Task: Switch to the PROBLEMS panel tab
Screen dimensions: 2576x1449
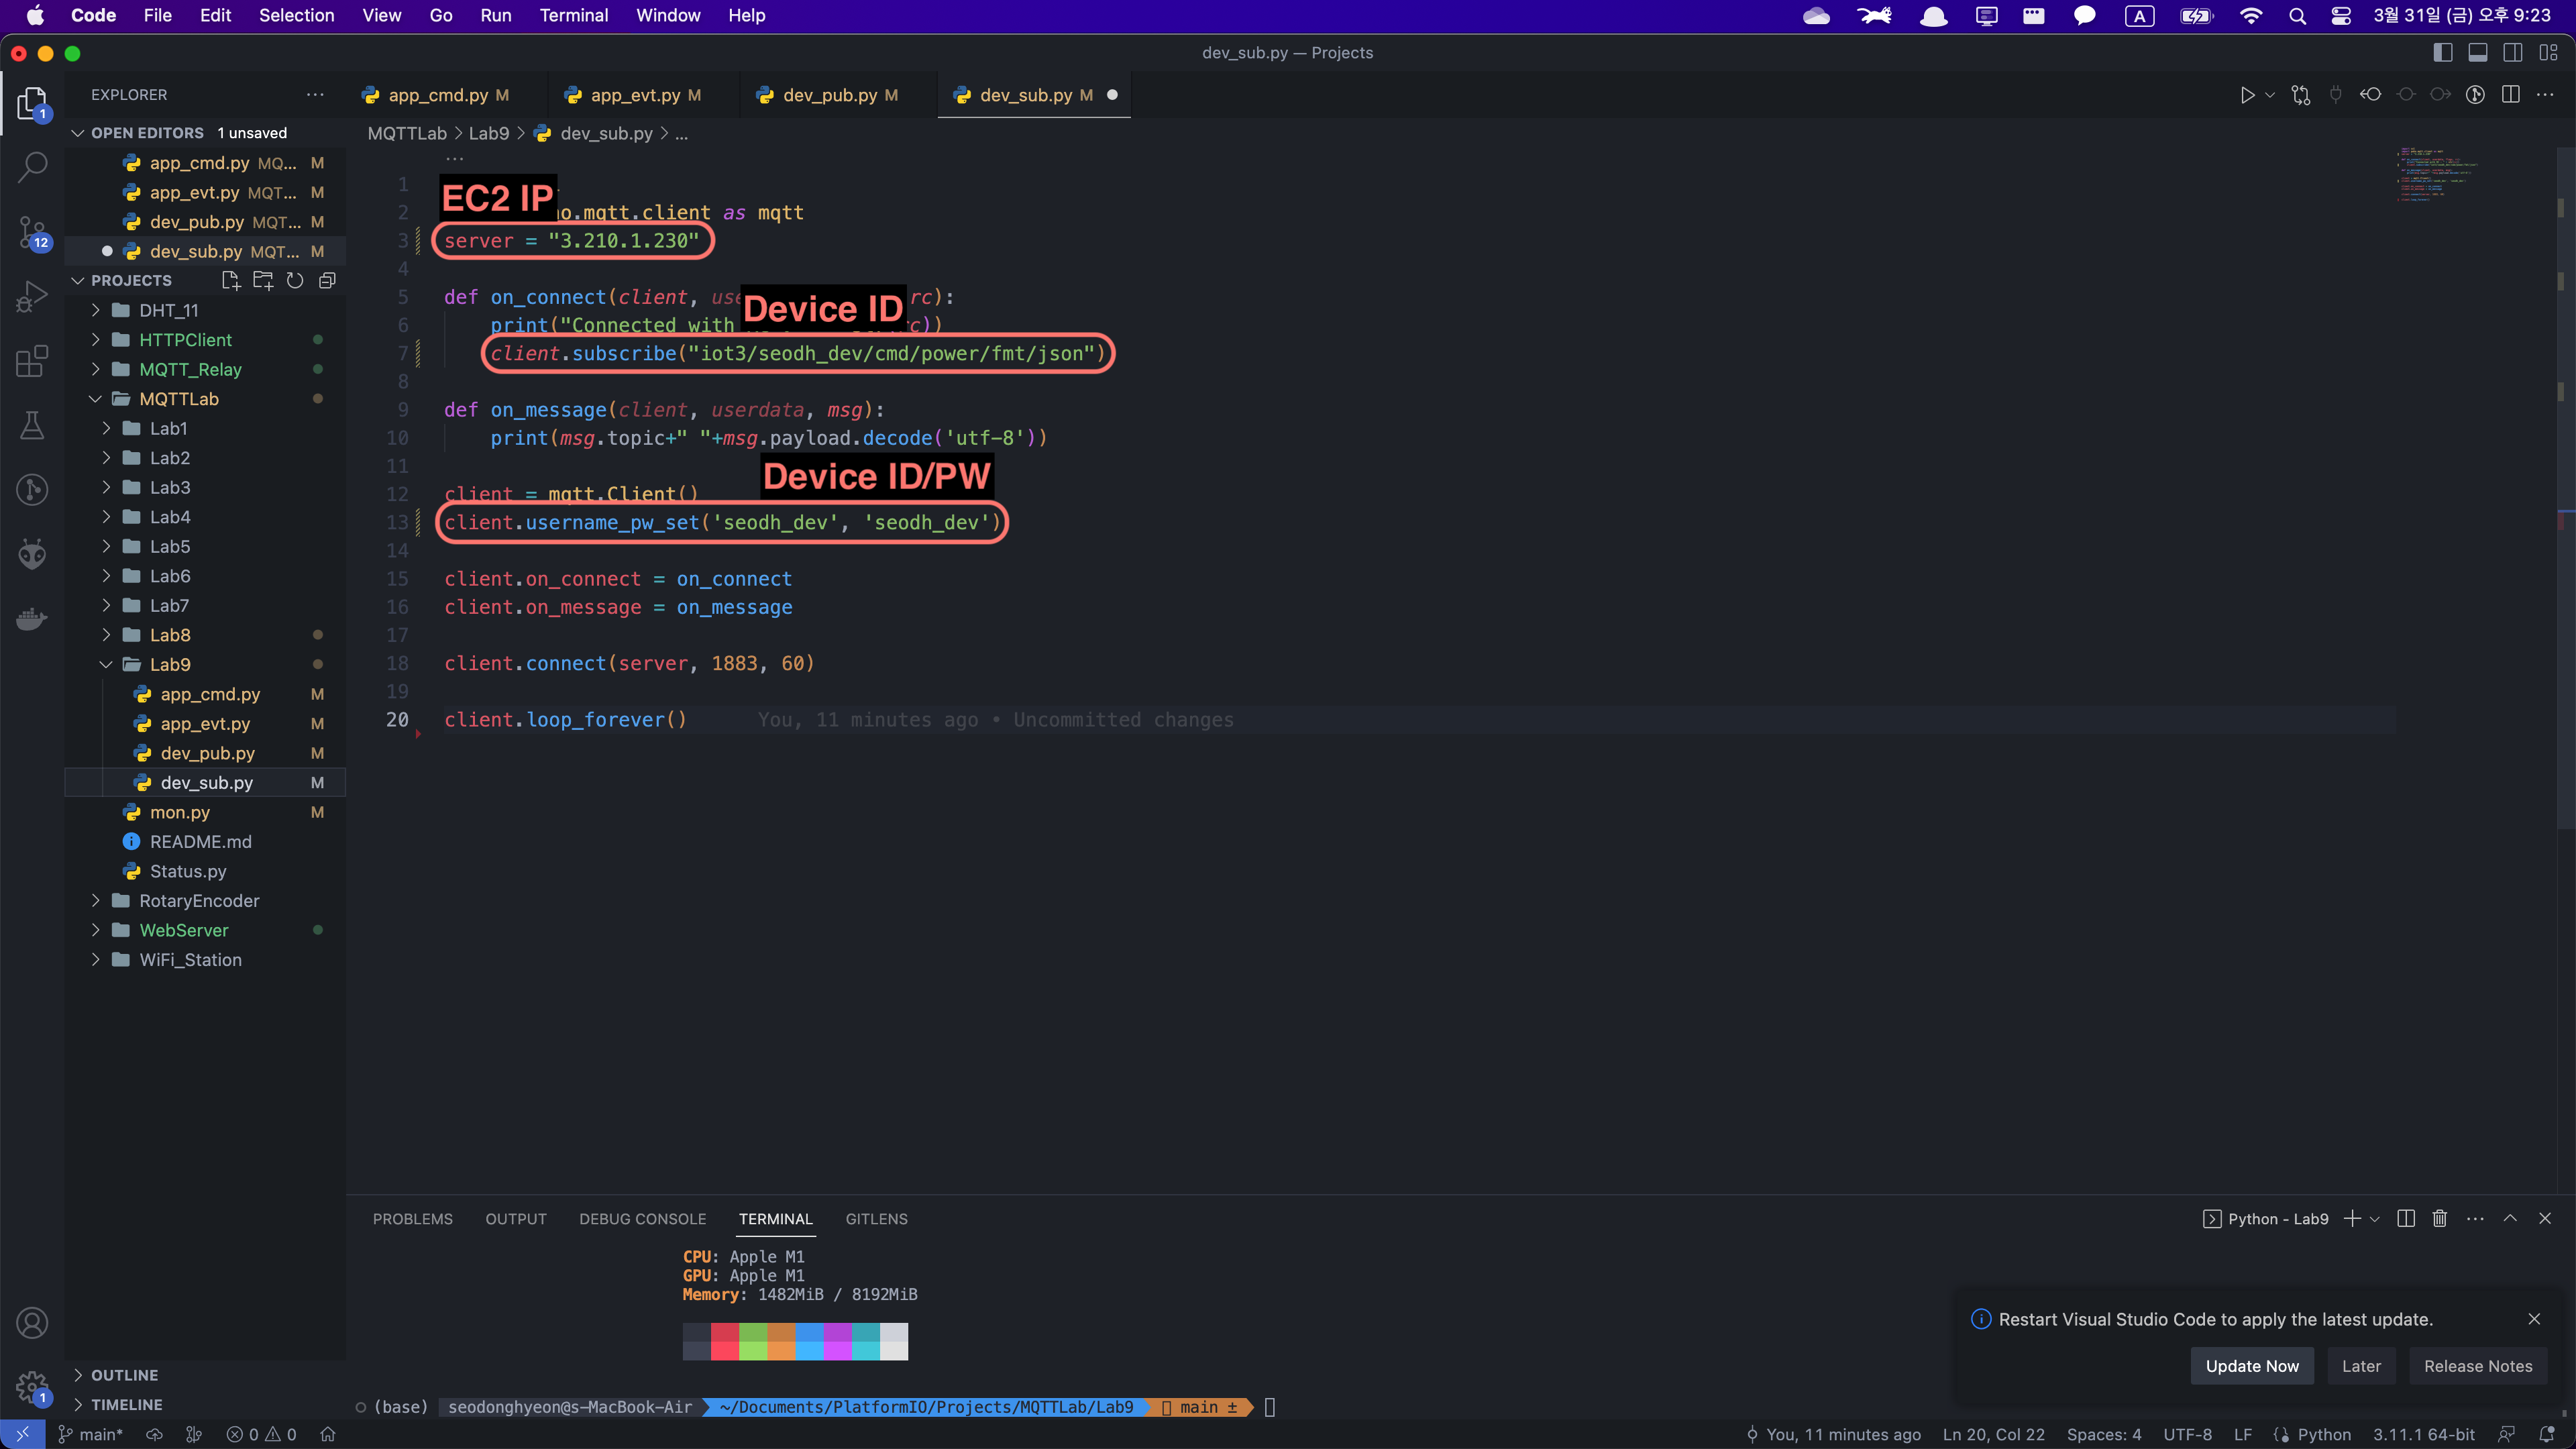Action: point(412,1219)
